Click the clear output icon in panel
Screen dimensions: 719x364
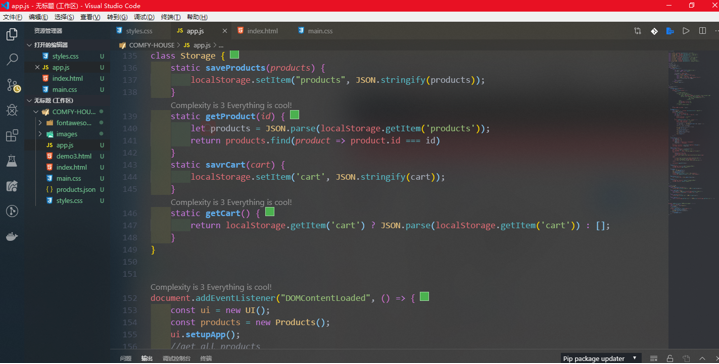click(654, 358)
